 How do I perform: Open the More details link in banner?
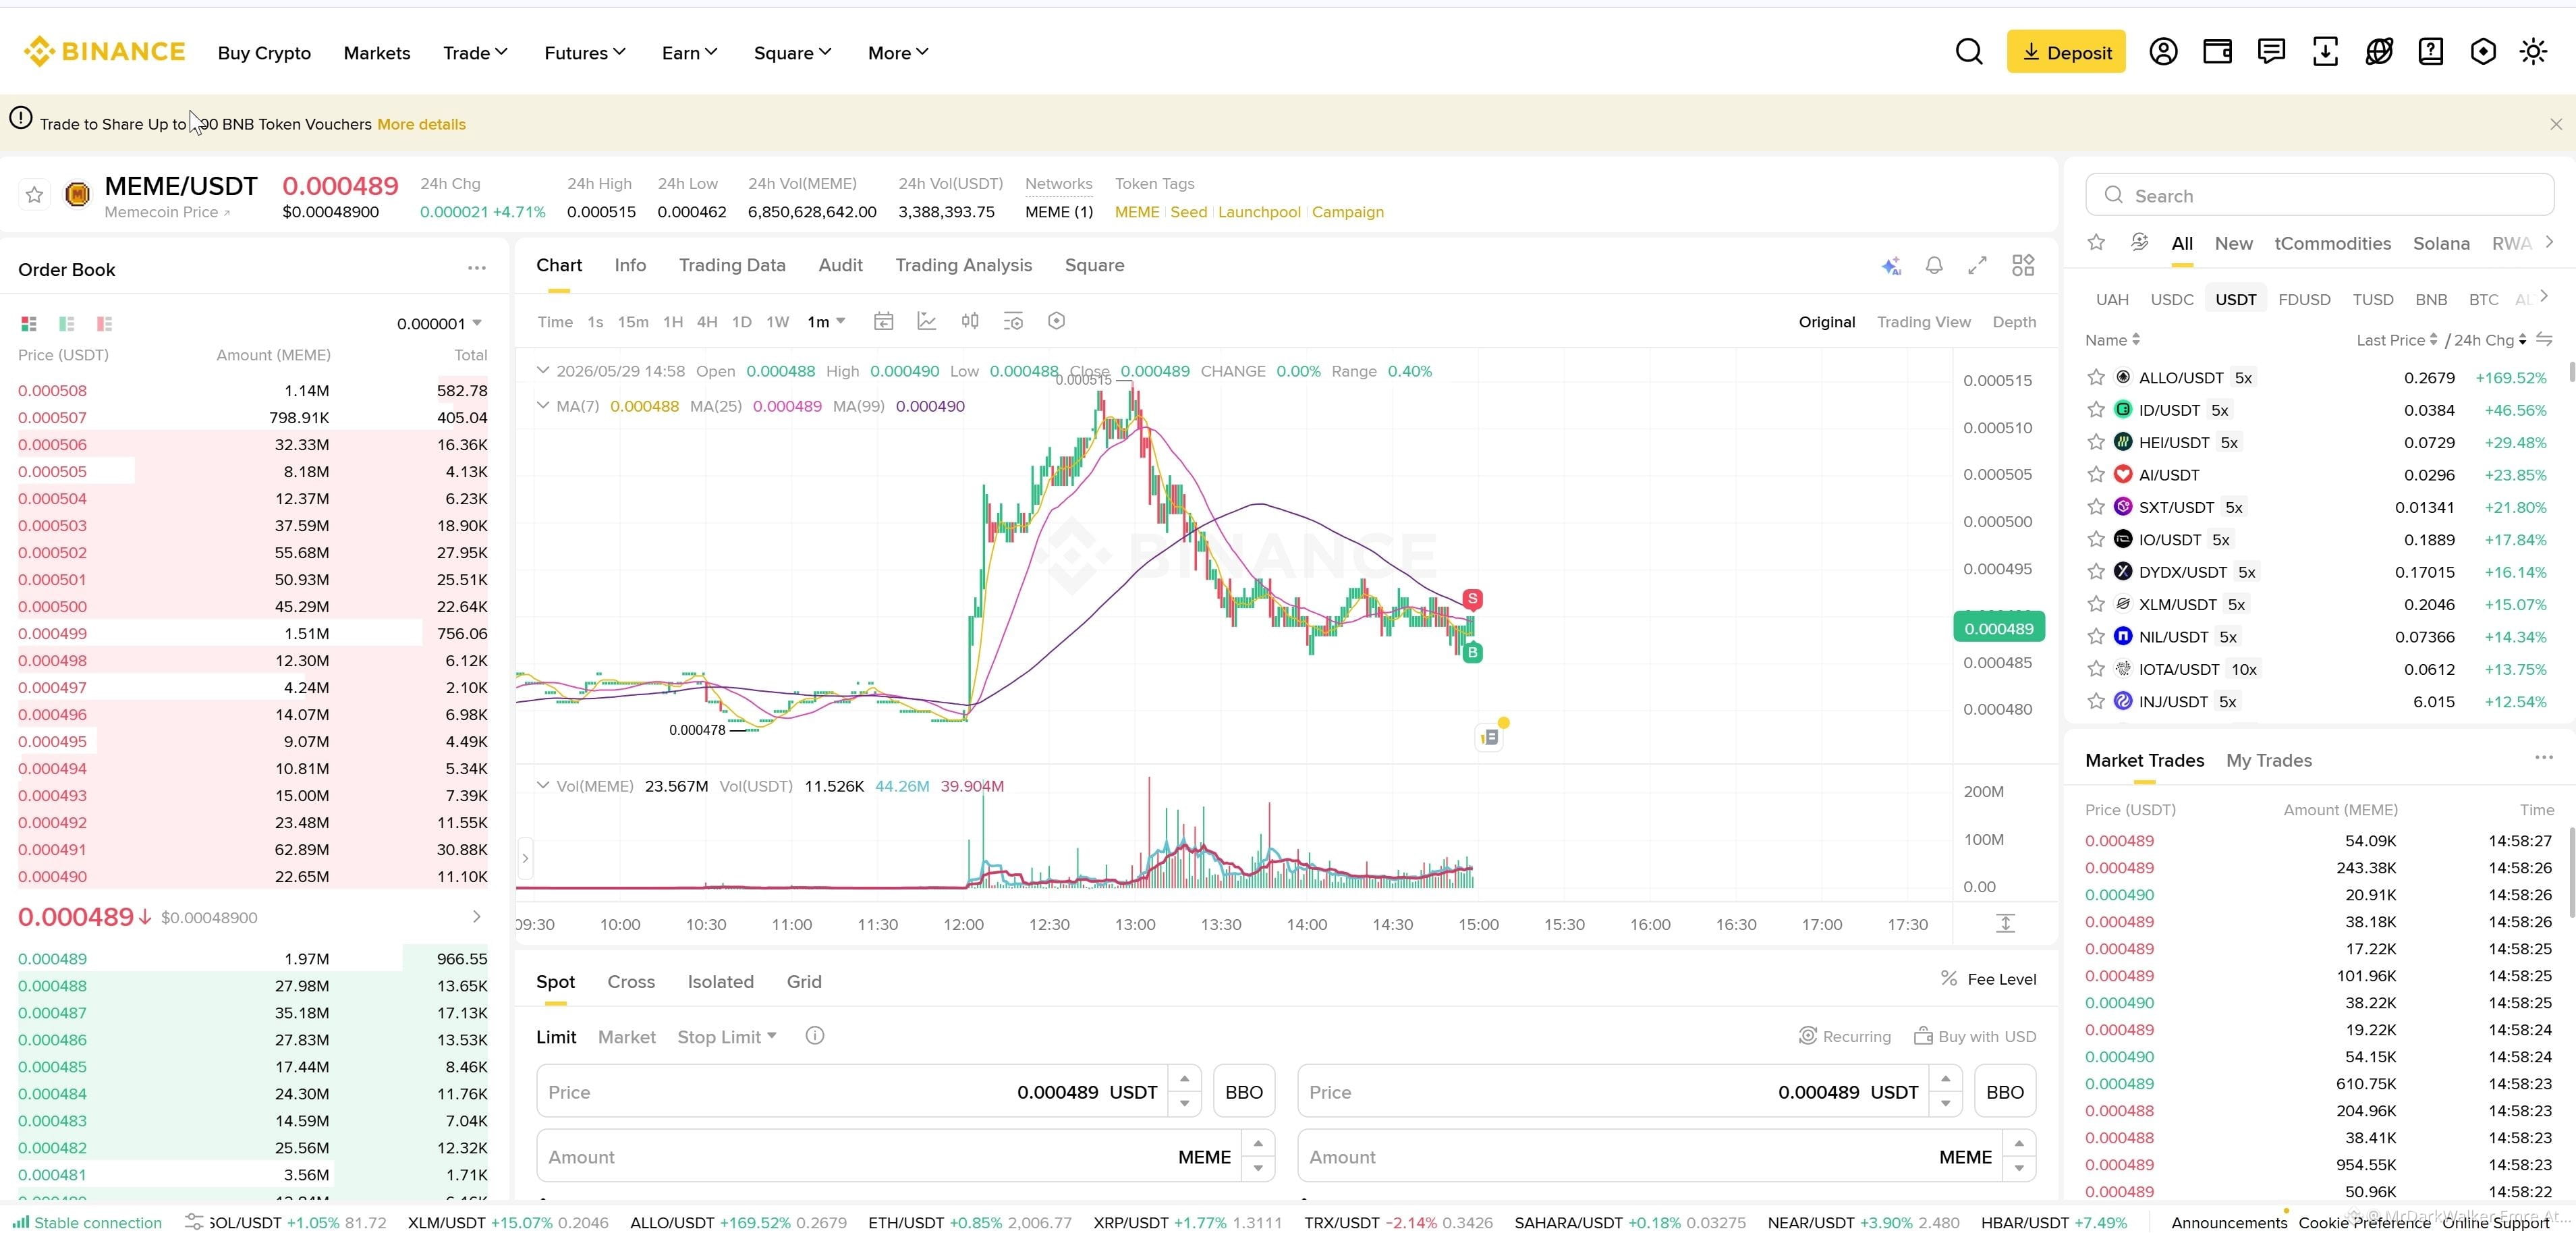click(x=421, y=124)
